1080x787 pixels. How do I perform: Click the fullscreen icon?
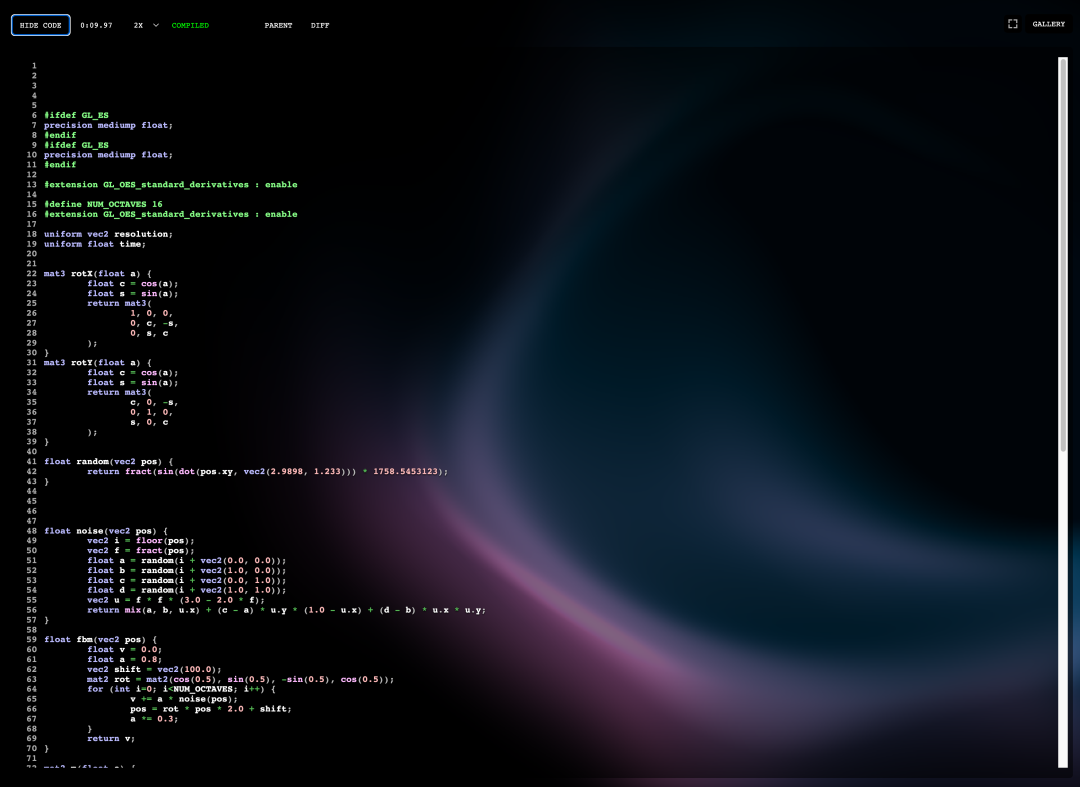[1012, 24]
